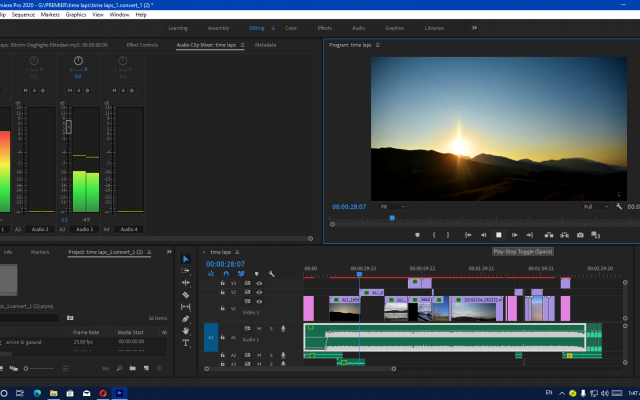The width and height of the screenshot is (640, 400).
Task: Step back one frame
Action: [484, 235]
